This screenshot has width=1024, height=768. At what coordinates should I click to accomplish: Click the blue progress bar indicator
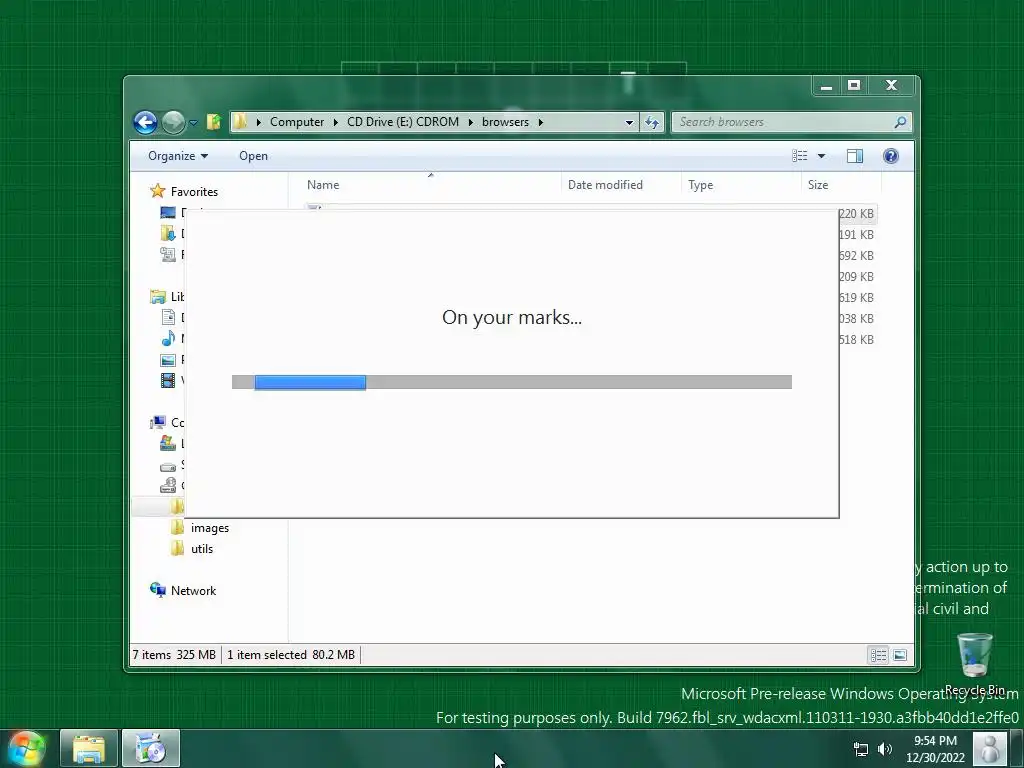[x=310, y=382]
